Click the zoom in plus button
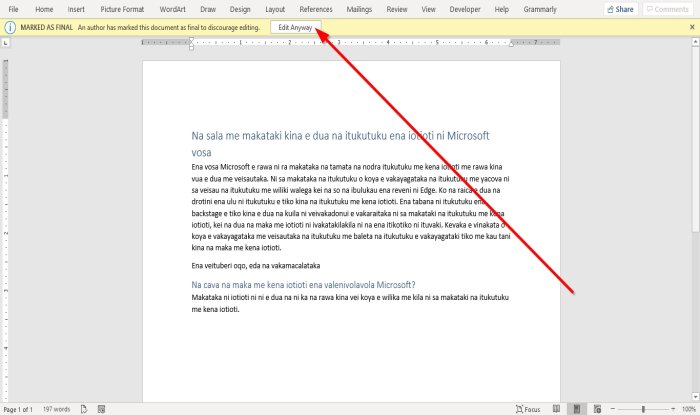This screenshot has width=700, height=415. tap(673, 409)
